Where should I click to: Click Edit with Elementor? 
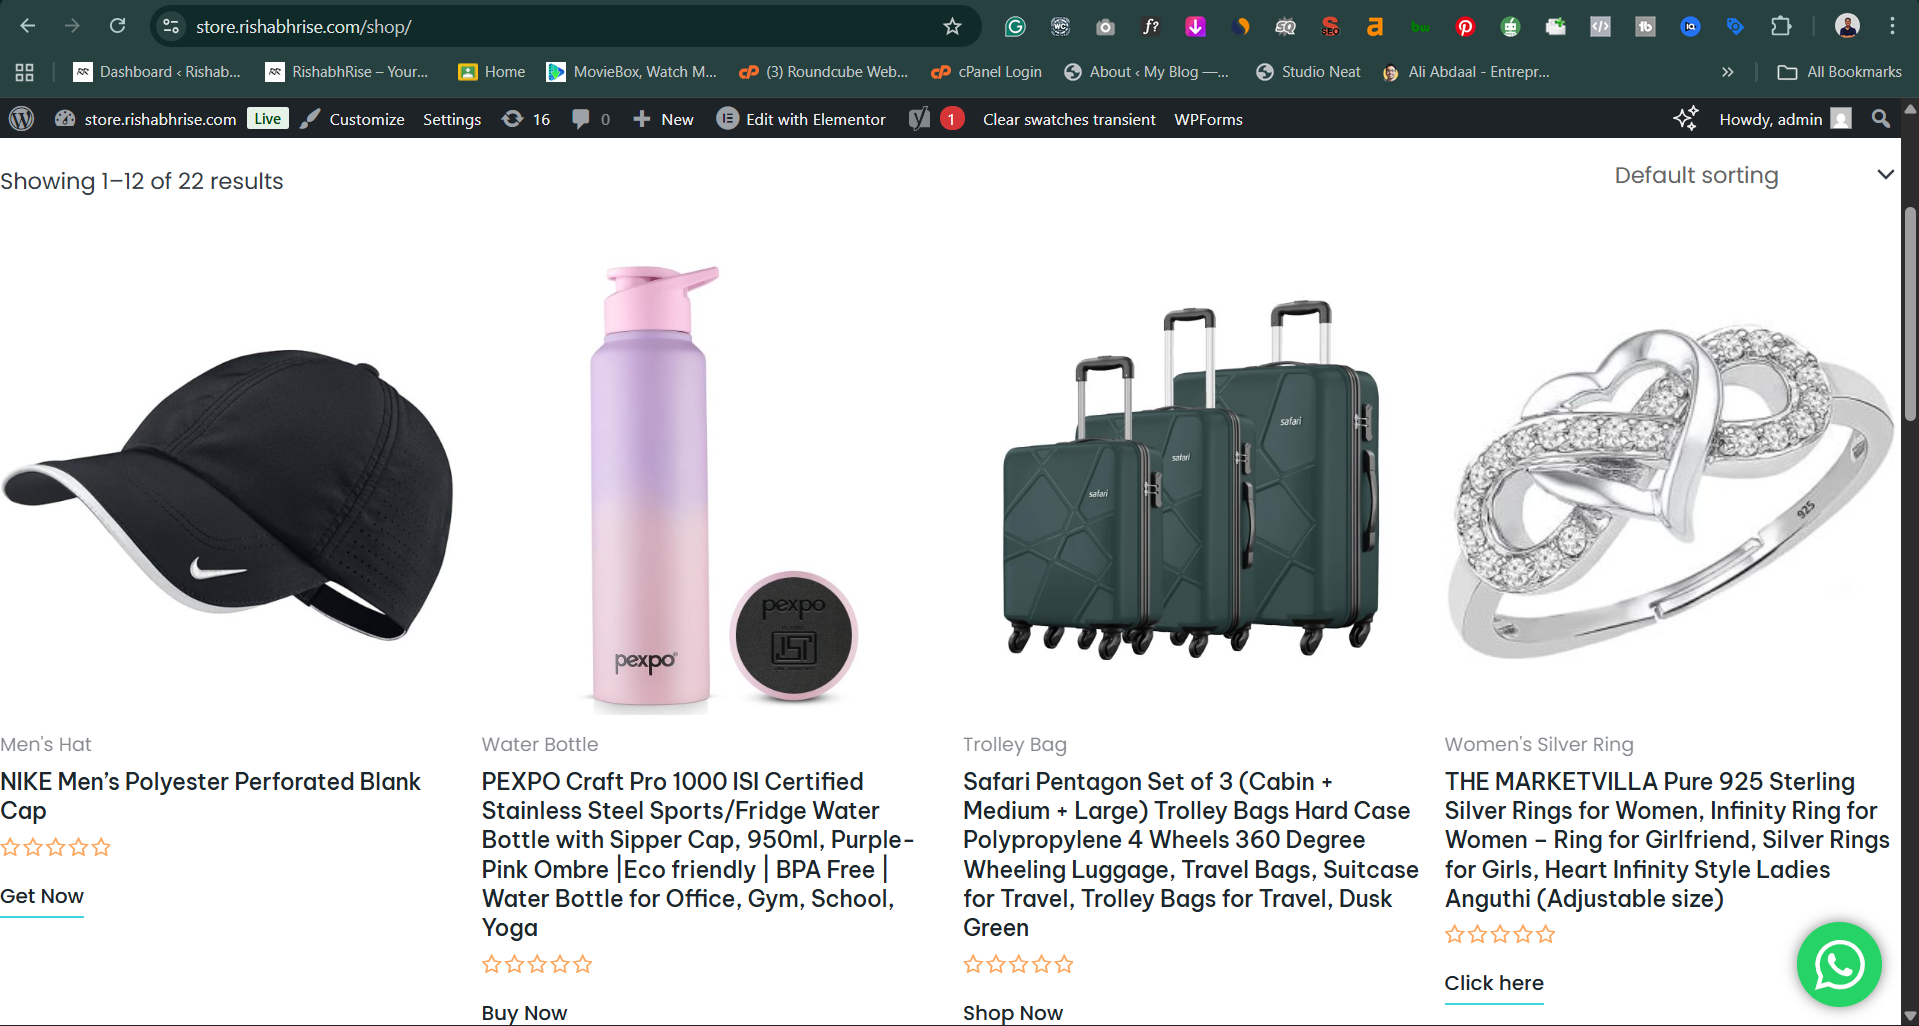click(x=801, y=119)
